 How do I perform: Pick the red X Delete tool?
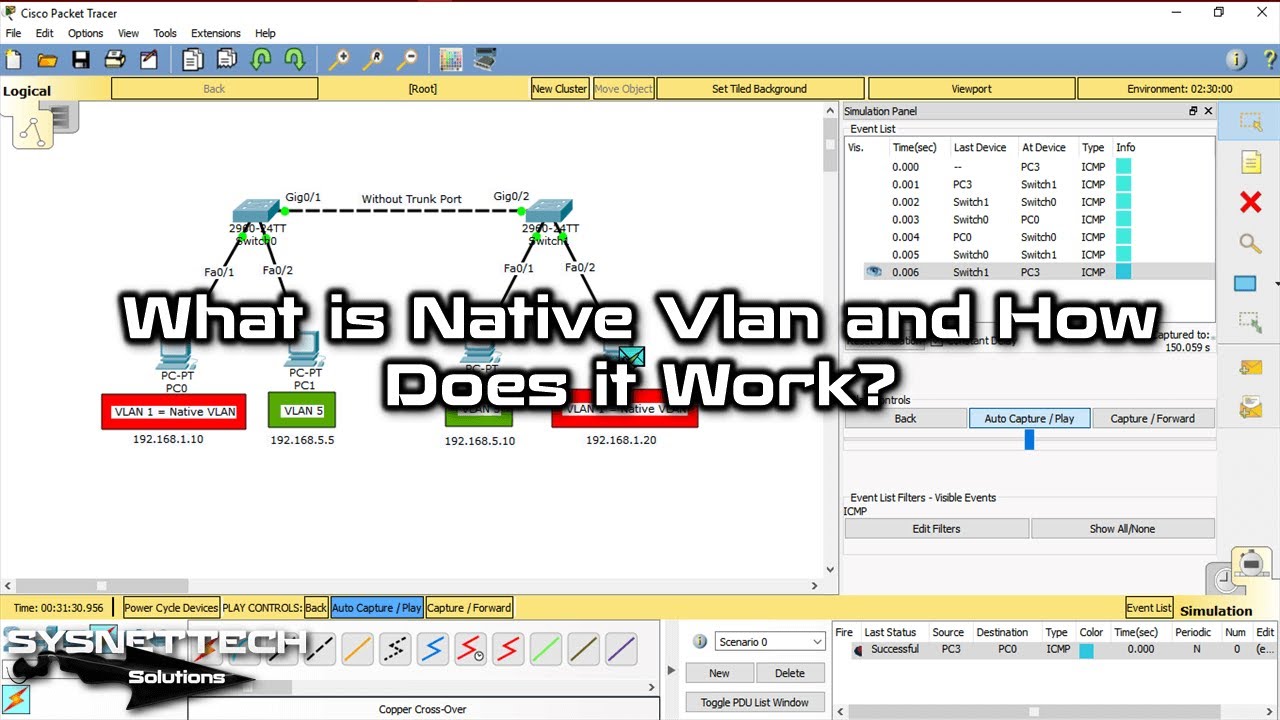pos(1250,203)
